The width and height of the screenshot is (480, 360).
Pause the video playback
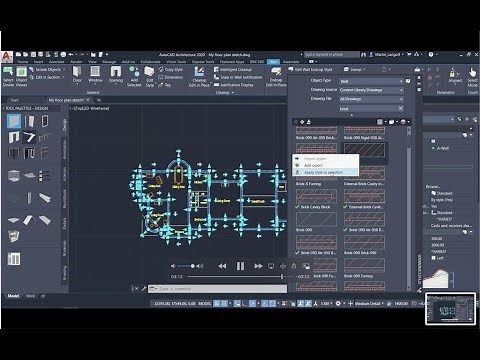click(x=240, y=266)
